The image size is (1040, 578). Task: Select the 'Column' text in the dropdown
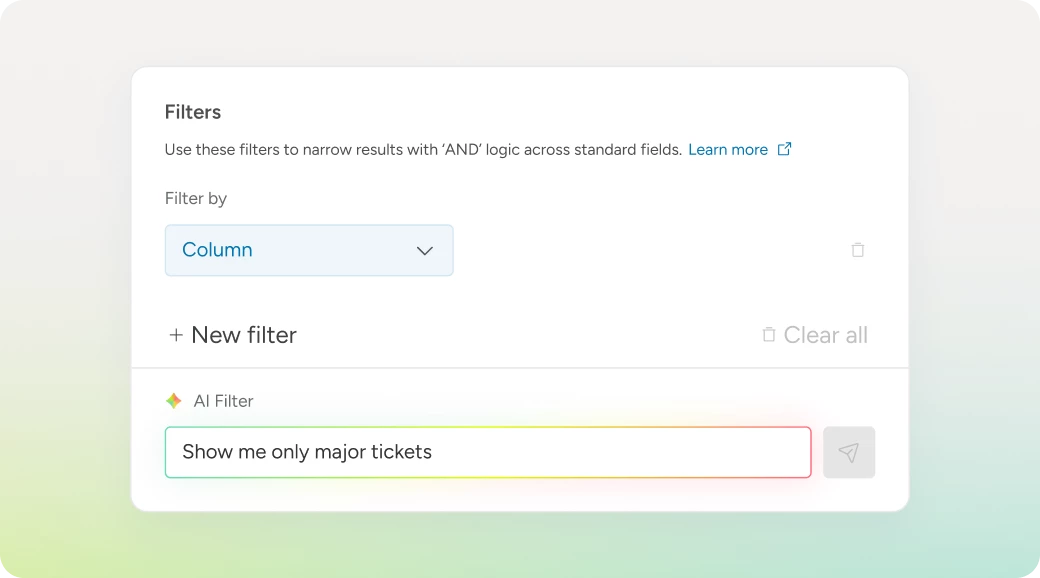[217, 250]
